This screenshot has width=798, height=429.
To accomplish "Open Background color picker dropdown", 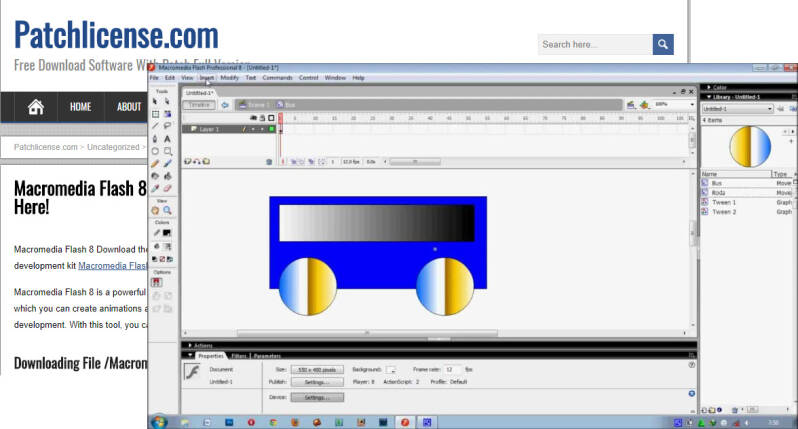I will coord(390,369).
